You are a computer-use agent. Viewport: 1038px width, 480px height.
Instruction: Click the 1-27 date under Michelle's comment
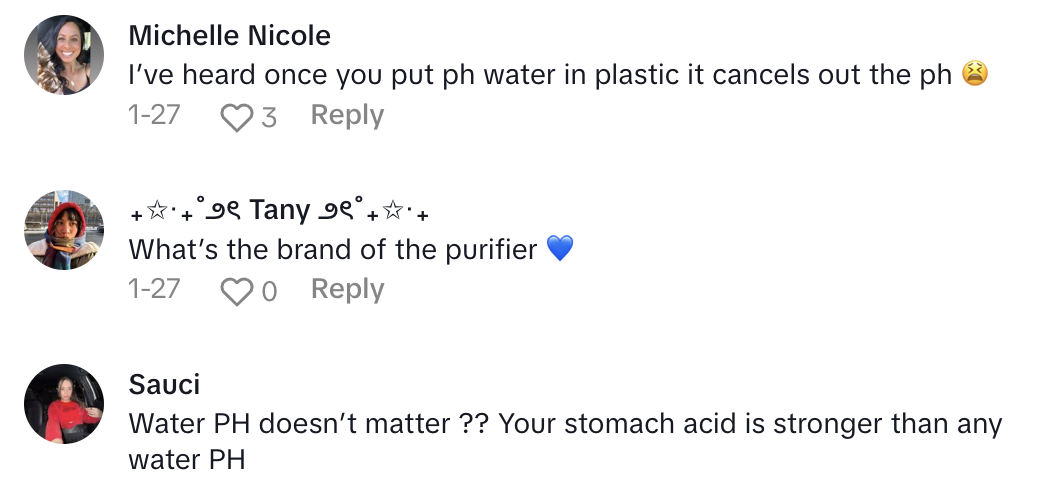(x=154, y=116)
